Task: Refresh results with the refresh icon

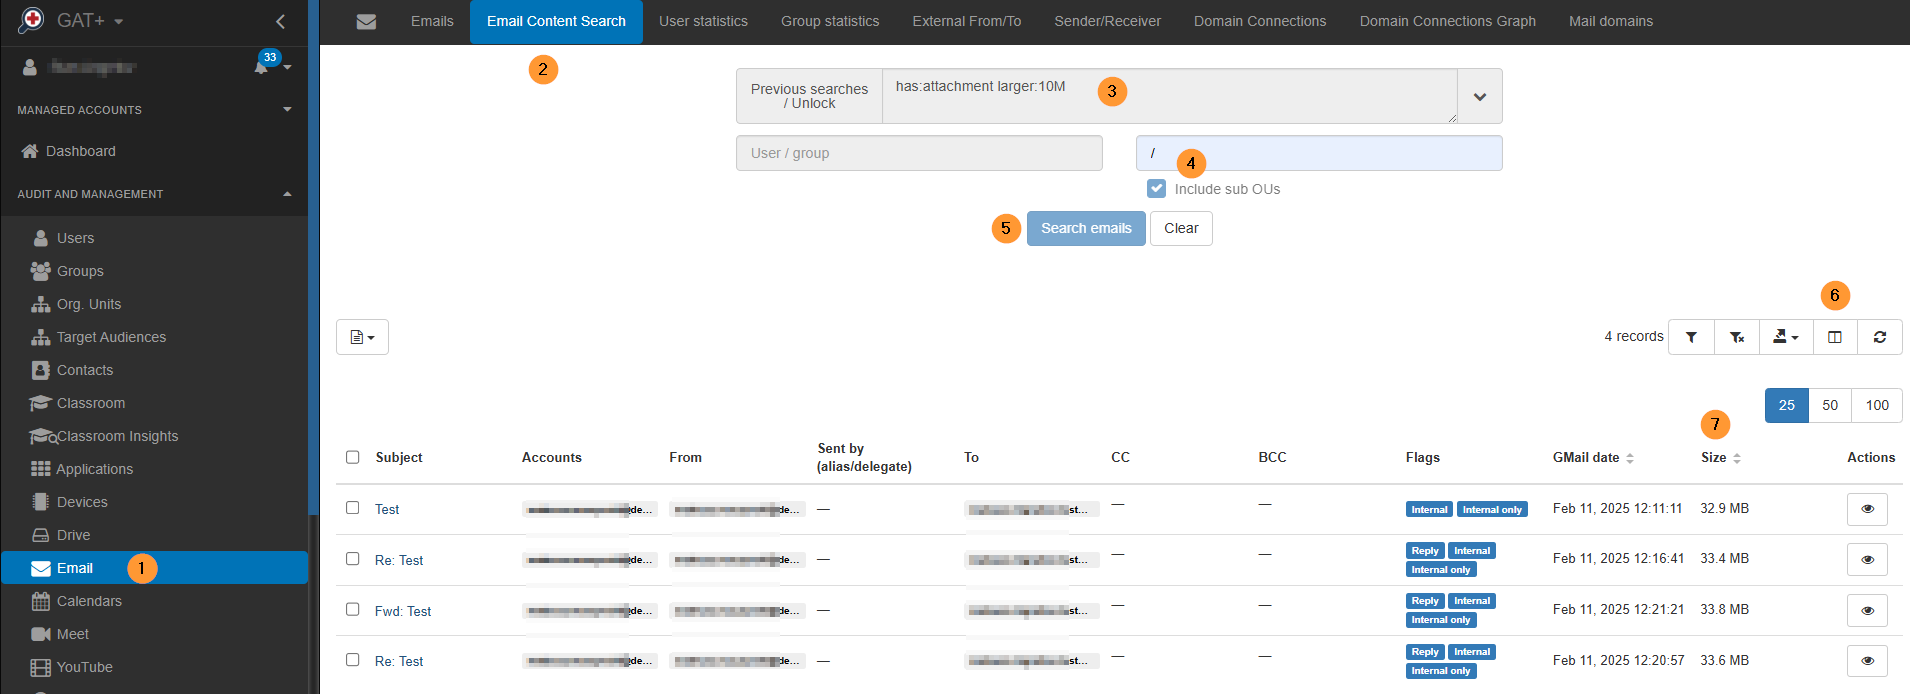Action: click(1880, 337)
